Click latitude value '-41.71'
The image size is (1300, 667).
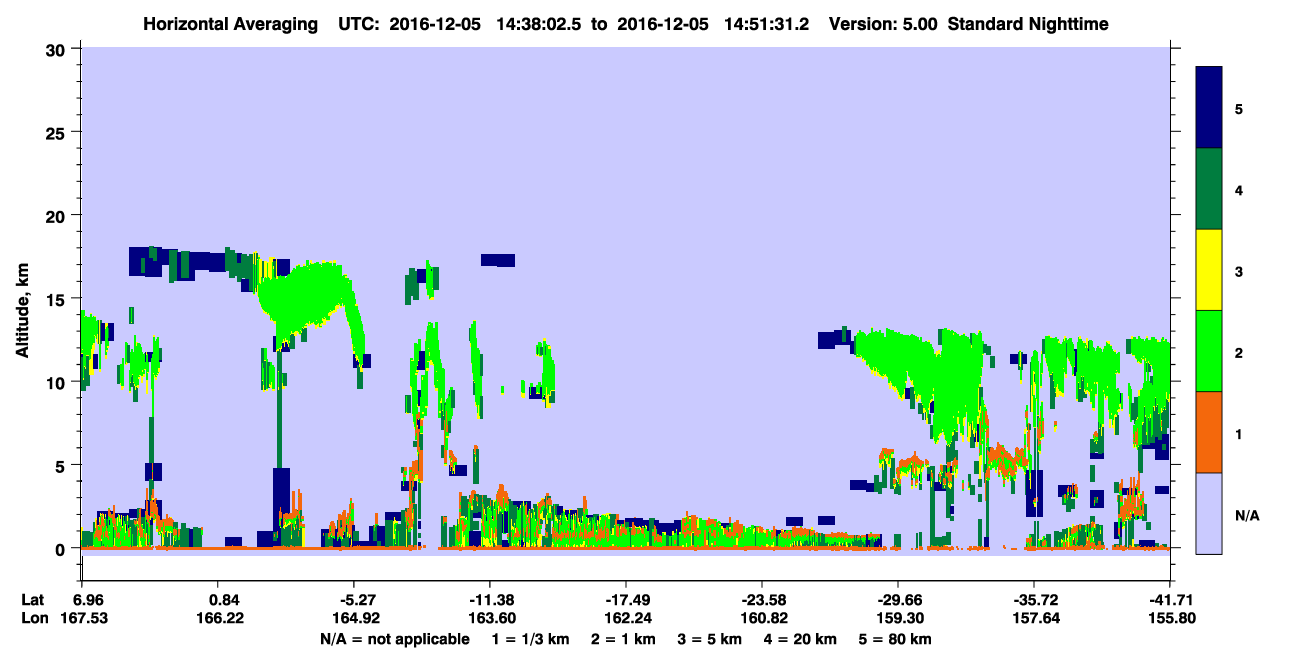[1169, 600]
